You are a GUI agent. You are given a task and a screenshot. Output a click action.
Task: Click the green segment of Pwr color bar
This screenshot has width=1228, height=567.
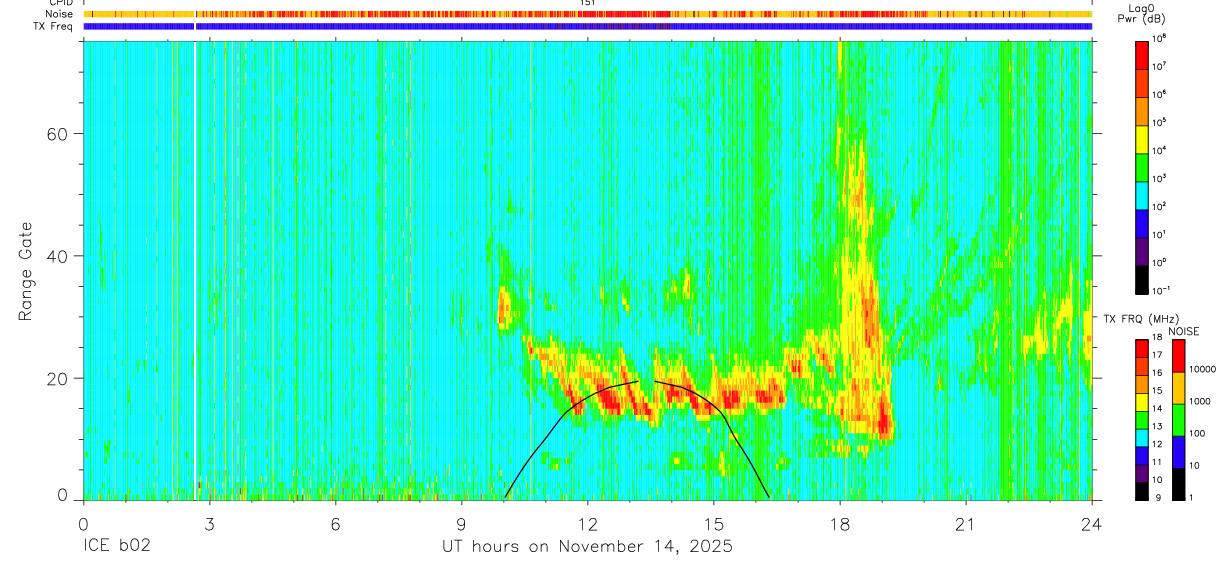1142,166
